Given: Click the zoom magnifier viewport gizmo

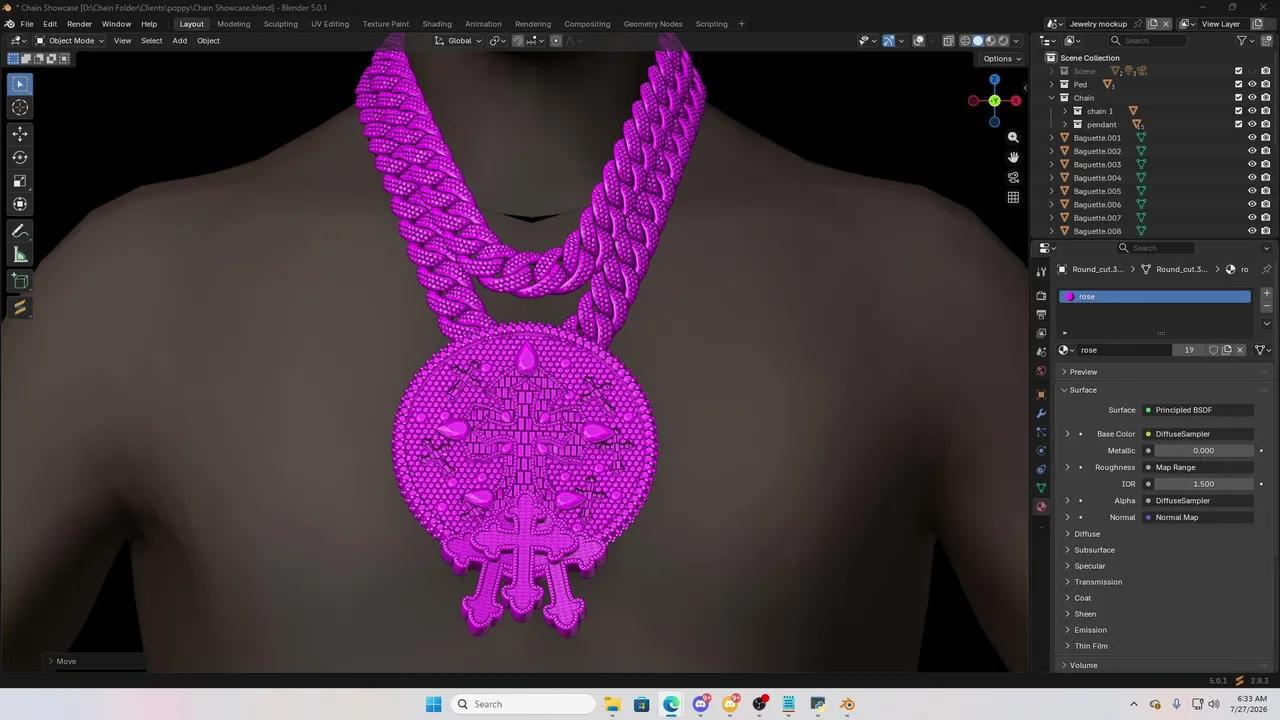Looking at the screenshot, I should [x=1013, y=137].
